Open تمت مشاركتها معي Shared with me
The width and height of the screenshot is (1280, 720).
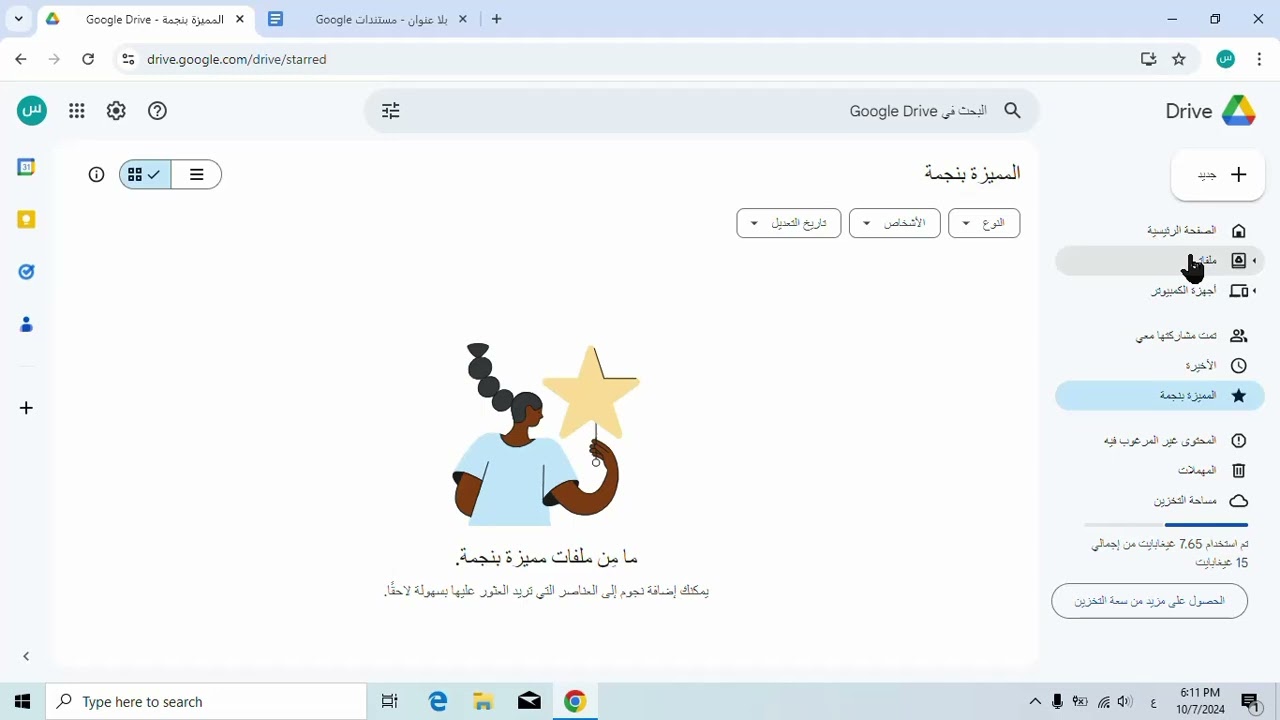[x=1160, y=336]
